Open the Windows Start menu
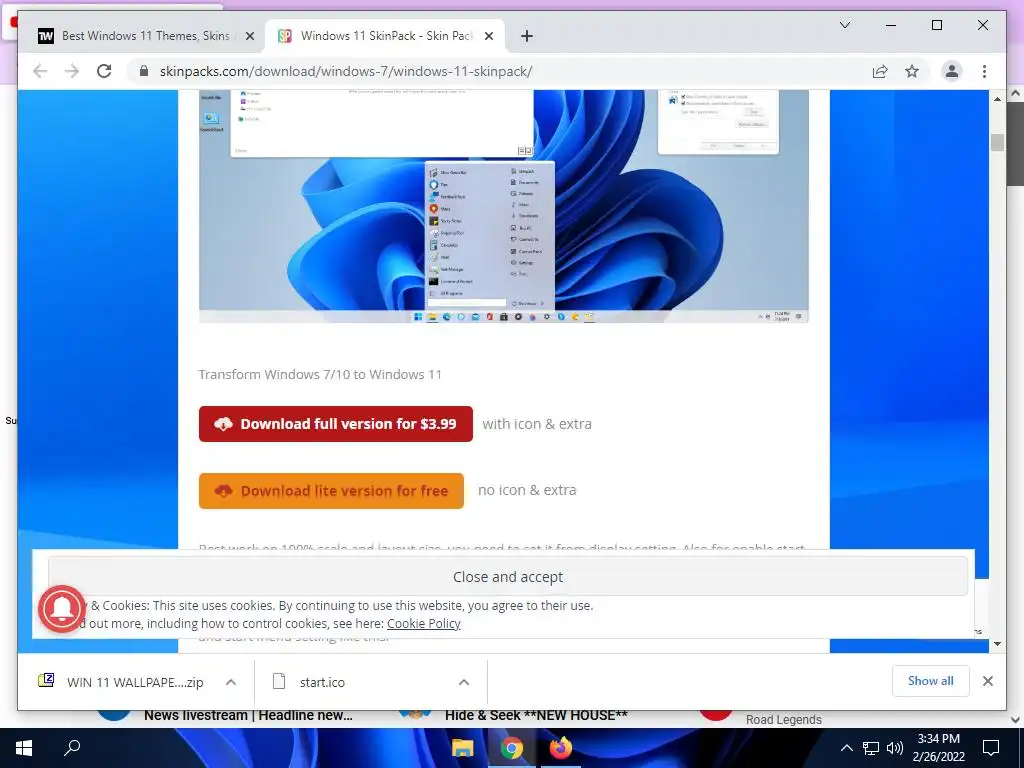This screenshot has height=768, width=1024. [x=24, y=748]
